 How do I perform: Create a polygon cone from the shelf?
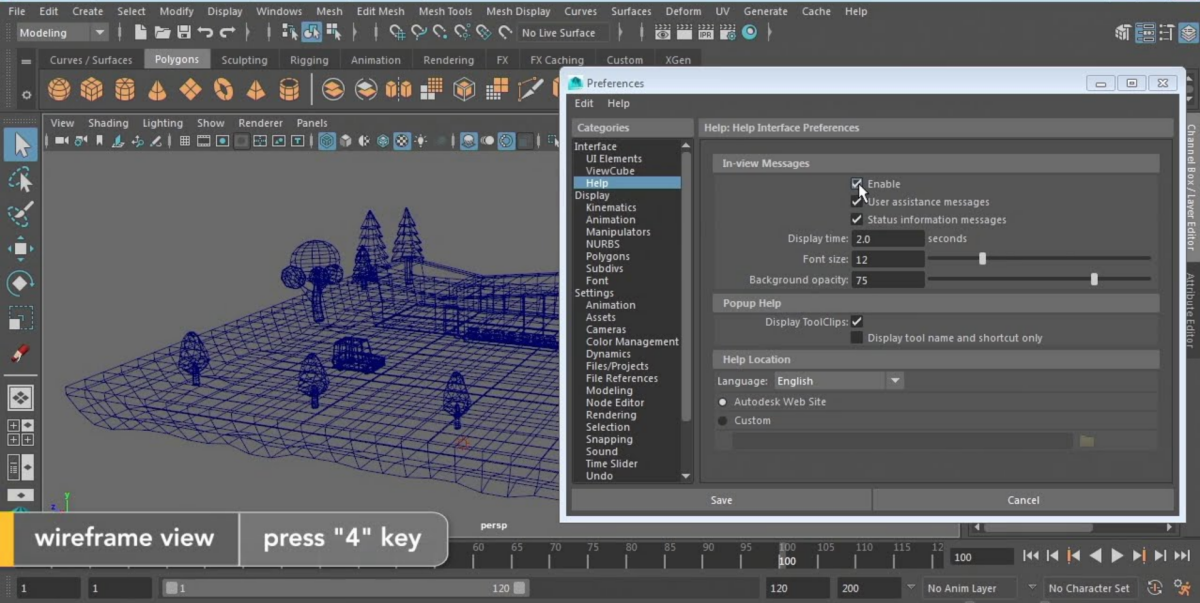[157, 90]
